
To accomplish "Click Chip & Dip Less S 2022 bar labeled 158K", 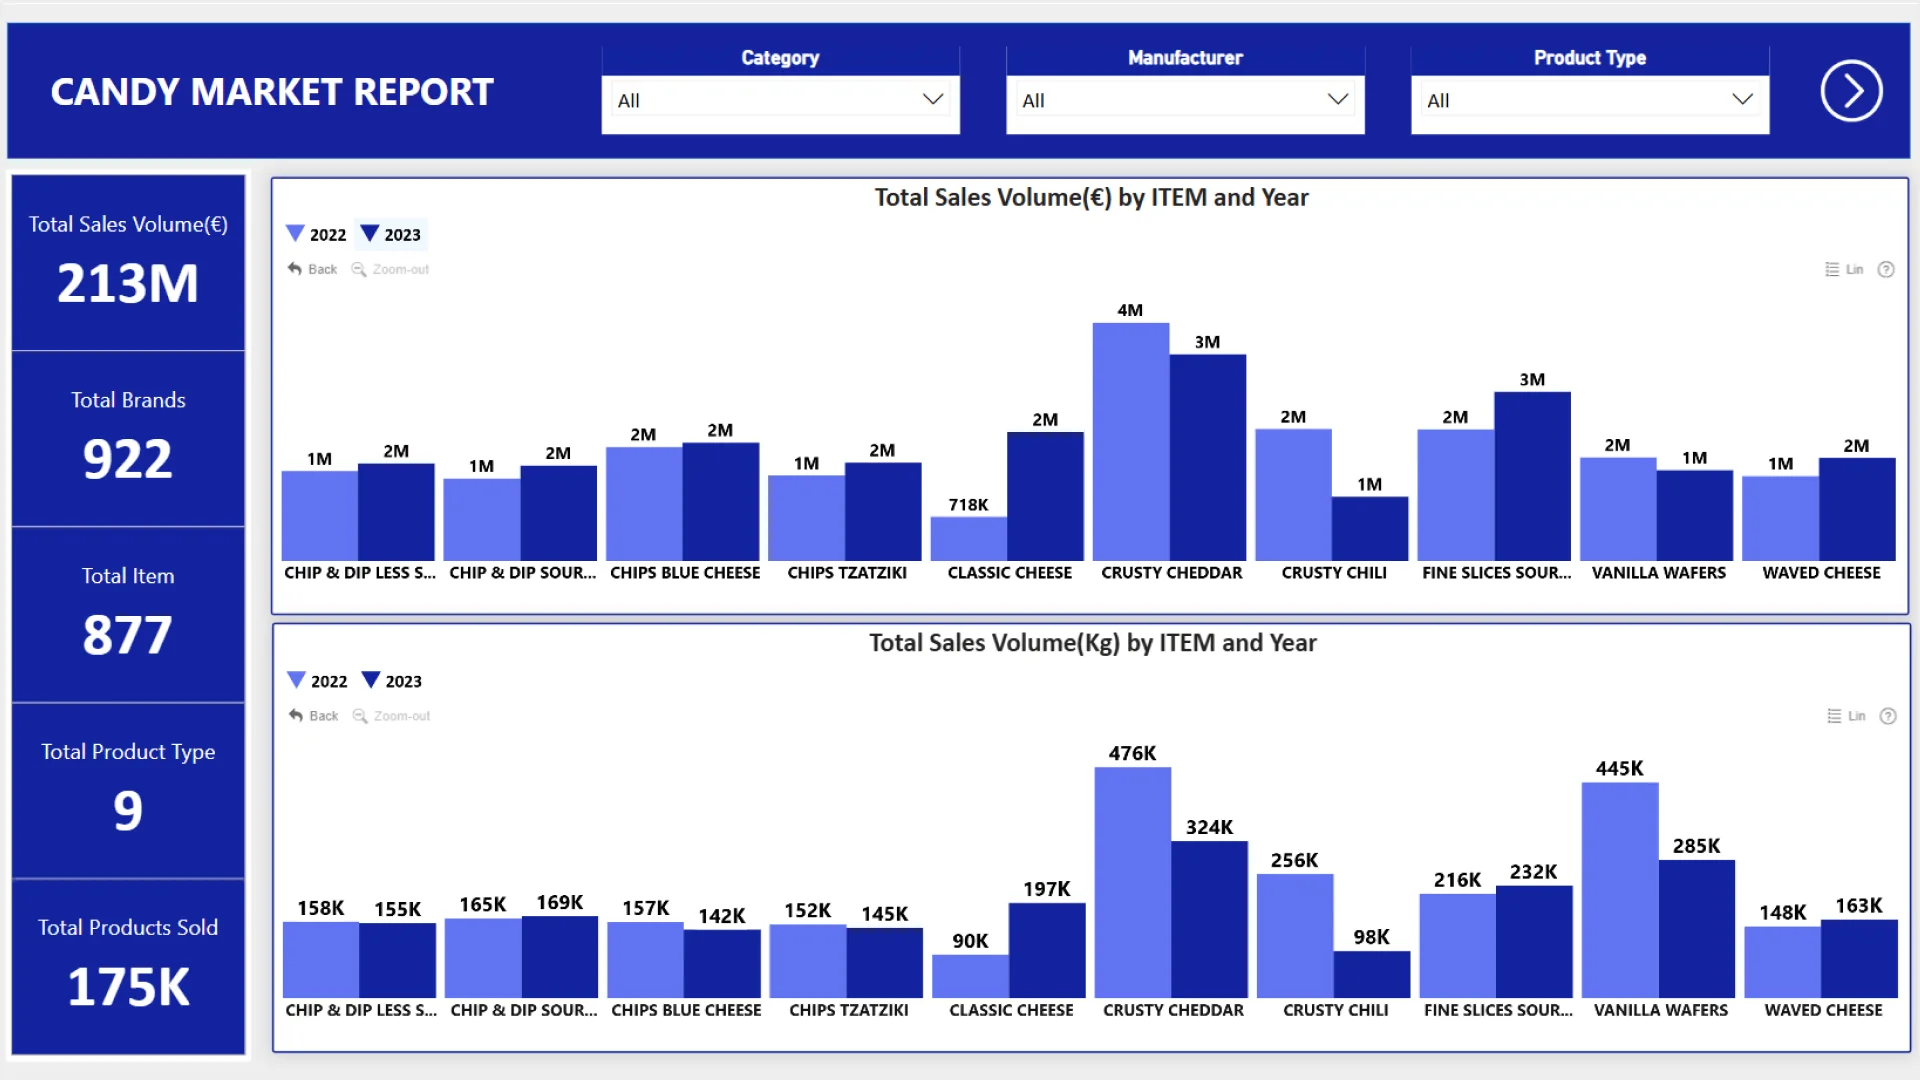I will click(321, 960).
